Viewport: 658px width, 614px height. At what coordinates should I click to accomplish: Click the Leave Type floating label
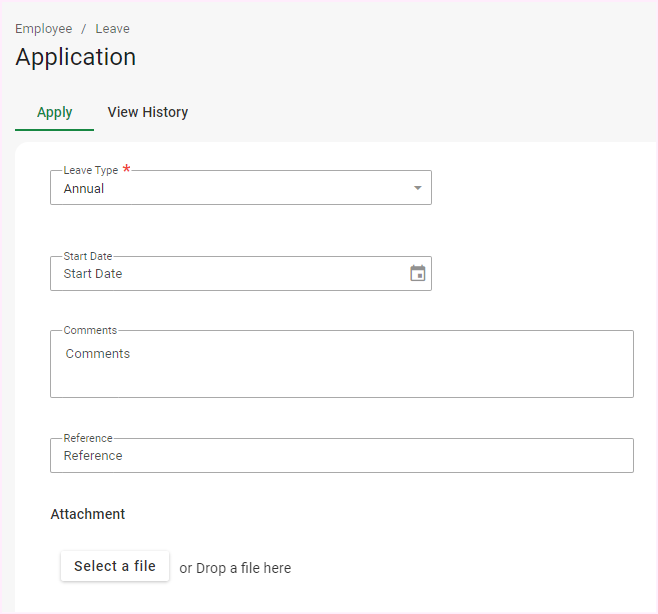point(90,171)
